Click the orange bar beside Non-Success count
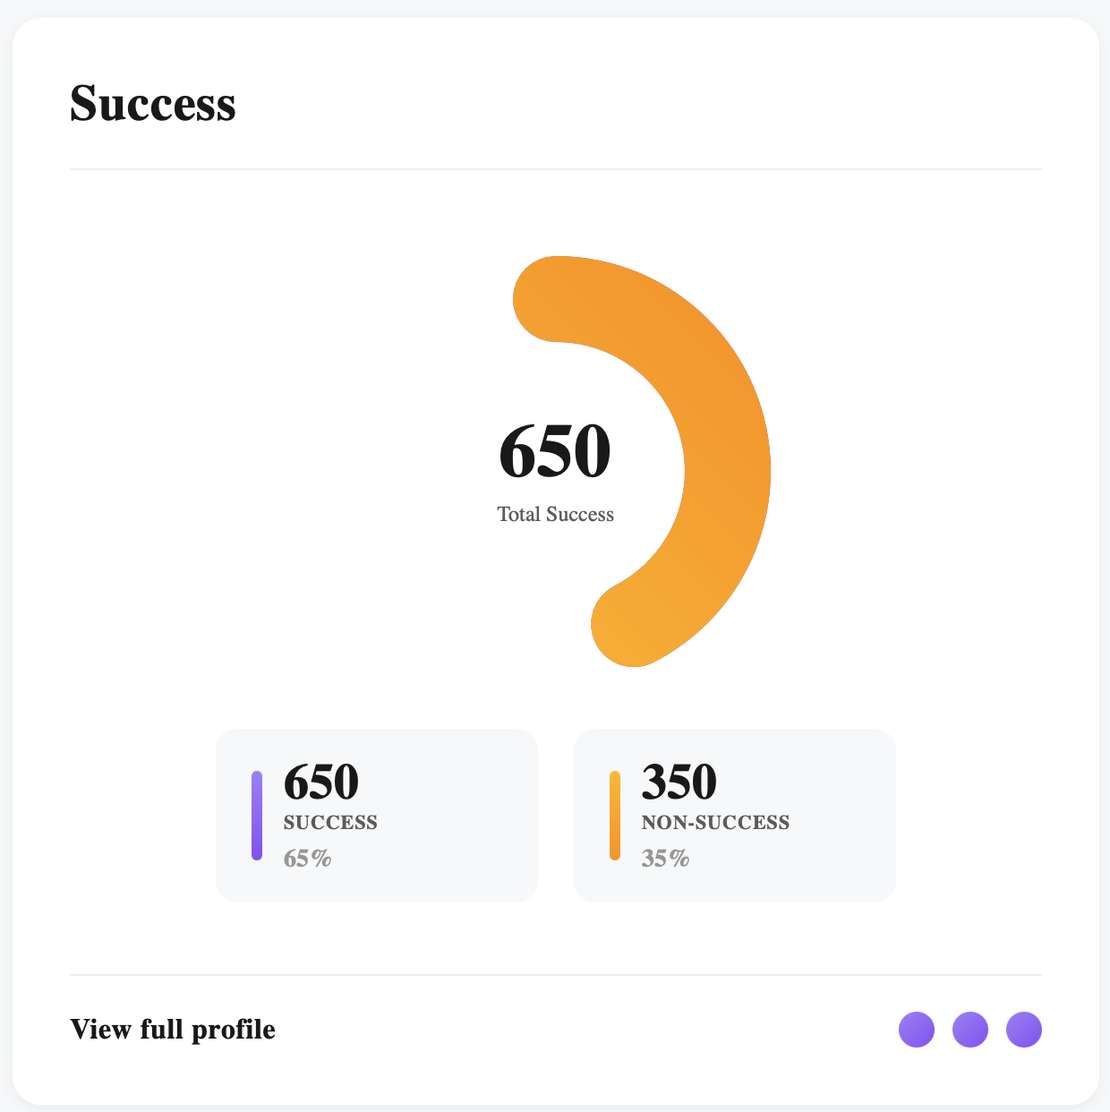Image resolution: width=1110 pixels, height=1112 pixels. click(x=615, y=815)
